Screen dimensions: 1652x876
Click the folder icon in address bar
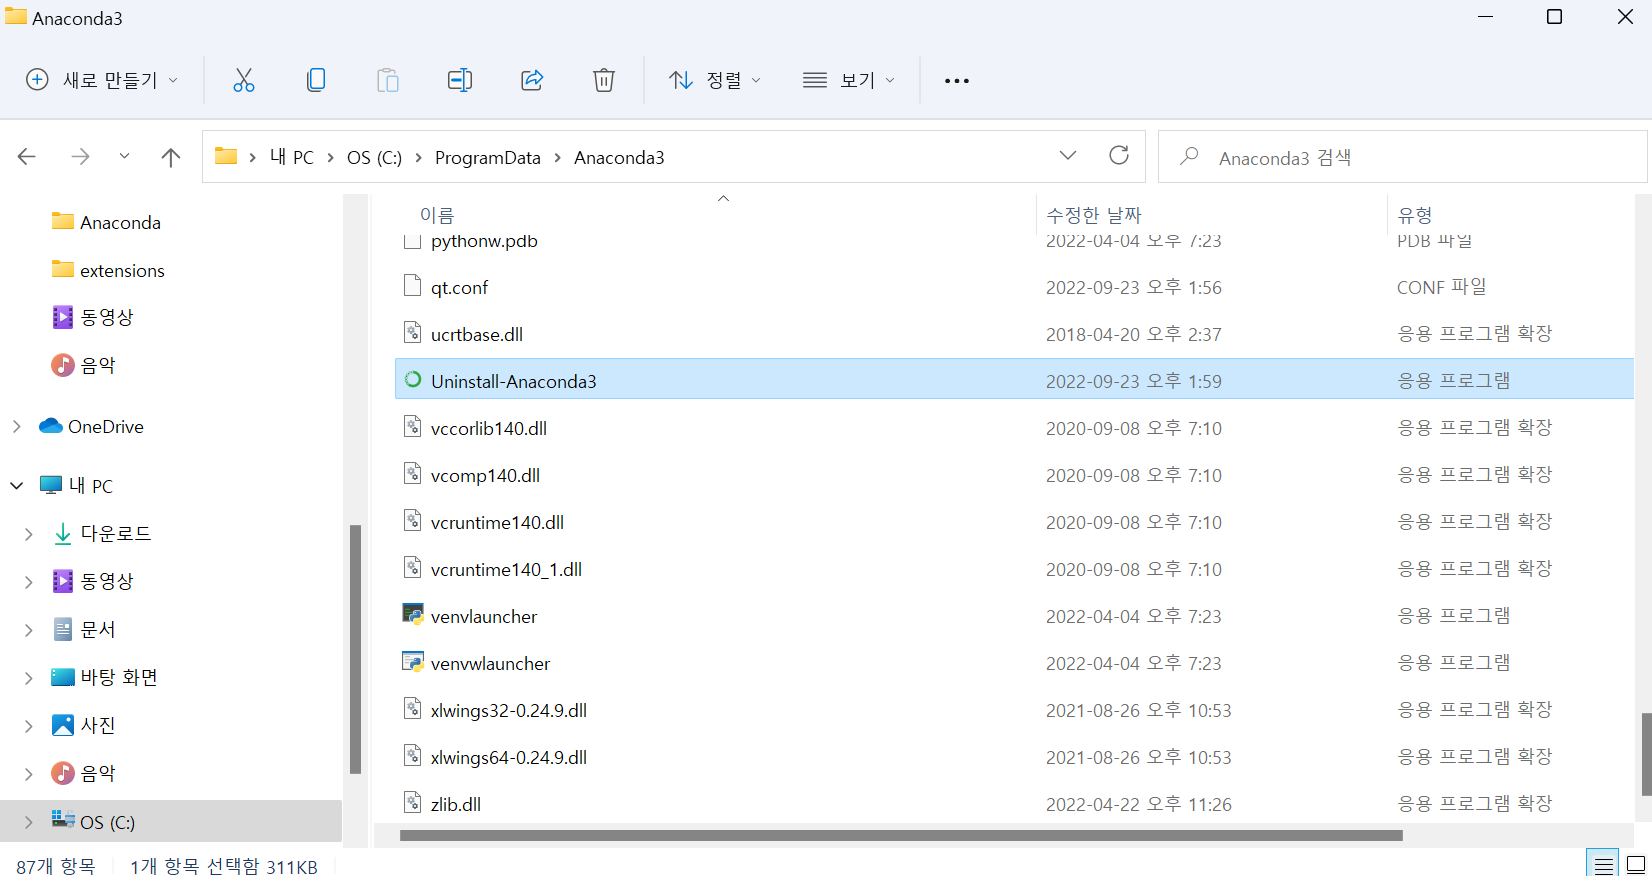click(226, 156)
